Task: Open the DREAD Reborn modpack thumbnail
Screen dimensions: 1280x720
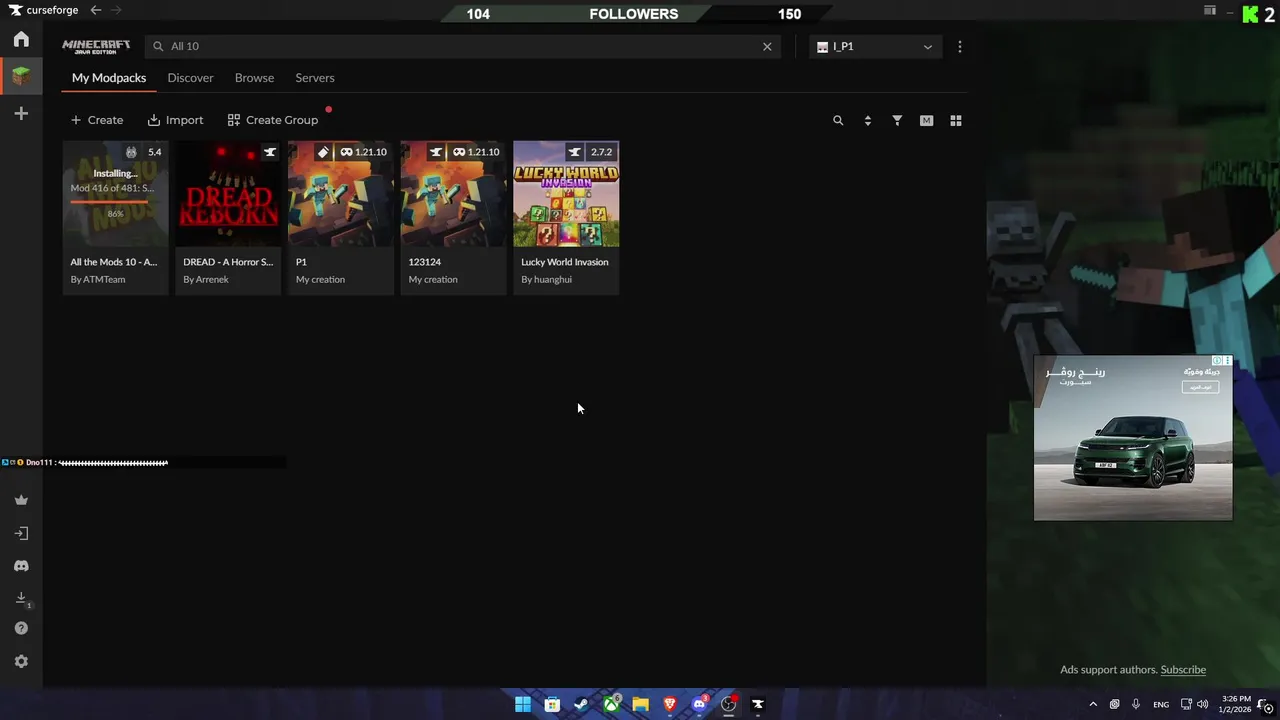Action: click(228, 193)
